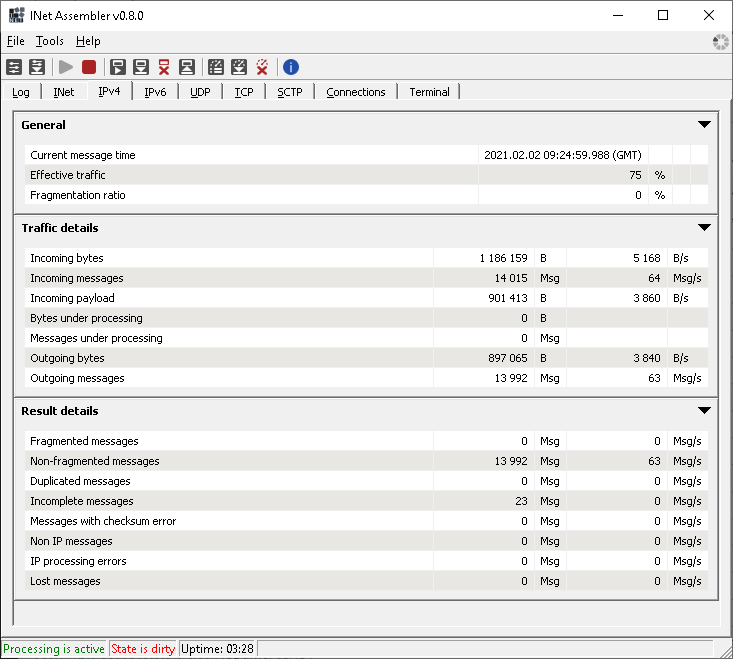733x659 pixels.
Task: Select the Current message time row label
Action: pos(83,155)
